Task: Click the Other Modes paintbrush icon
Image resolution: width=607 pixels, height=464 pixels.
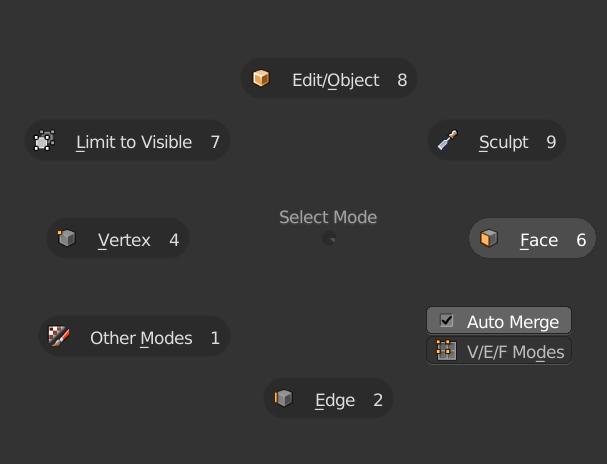Action: (59, 337)
